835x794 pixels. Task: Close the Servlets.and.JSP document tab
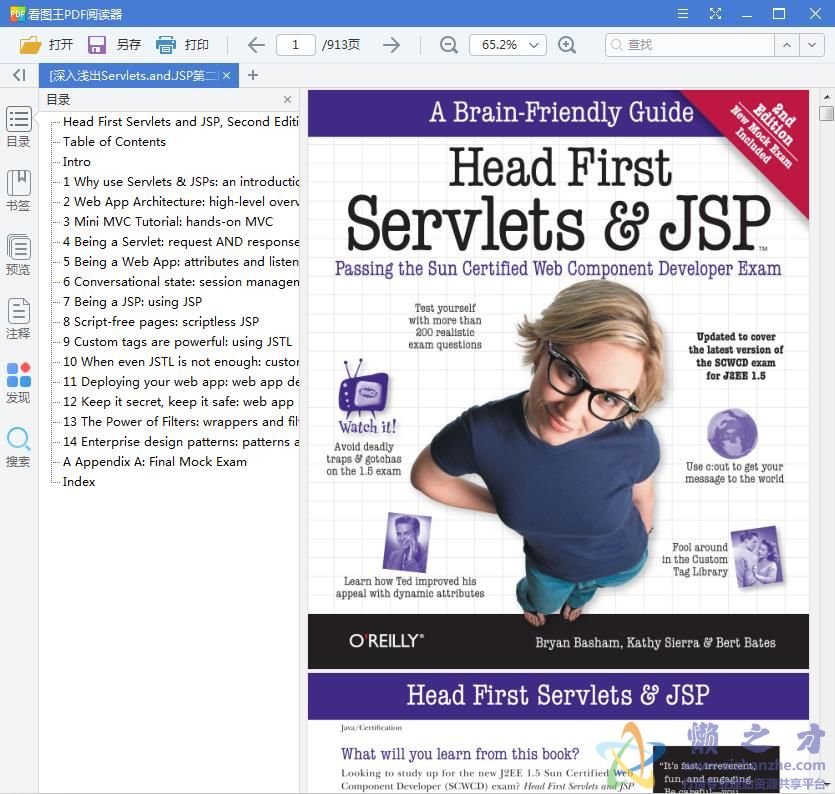pyautogui.click(x=227, y=76)
